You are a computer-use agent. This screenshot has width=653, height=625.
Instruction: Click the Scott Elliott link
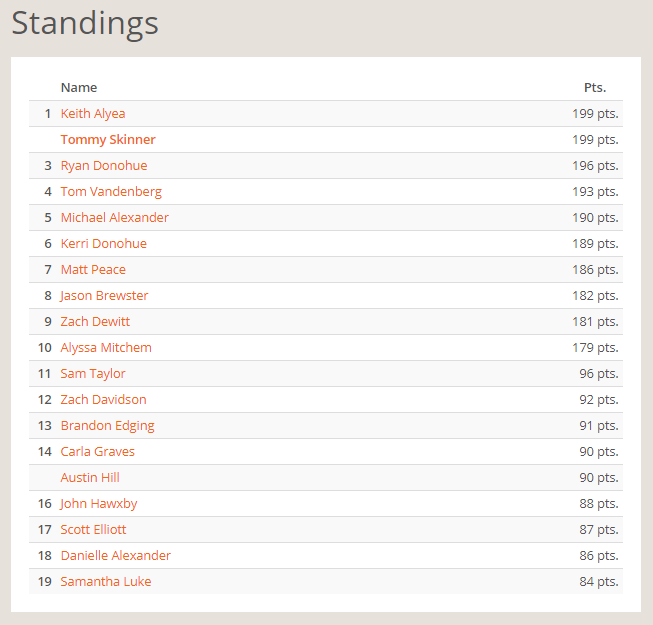(x=94, y=530)
